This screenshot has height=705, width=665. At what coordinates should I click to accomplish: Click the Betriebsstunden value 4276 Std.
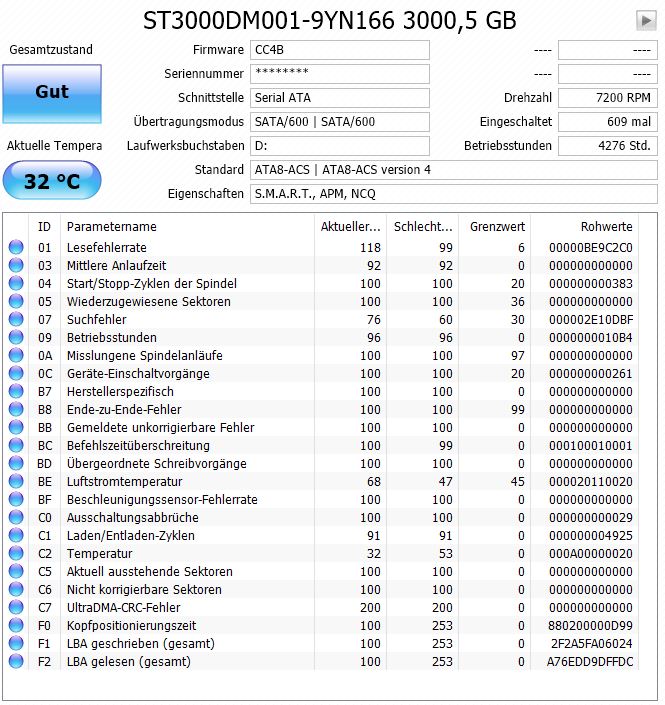pyautogui.click(x=608, y=146)
